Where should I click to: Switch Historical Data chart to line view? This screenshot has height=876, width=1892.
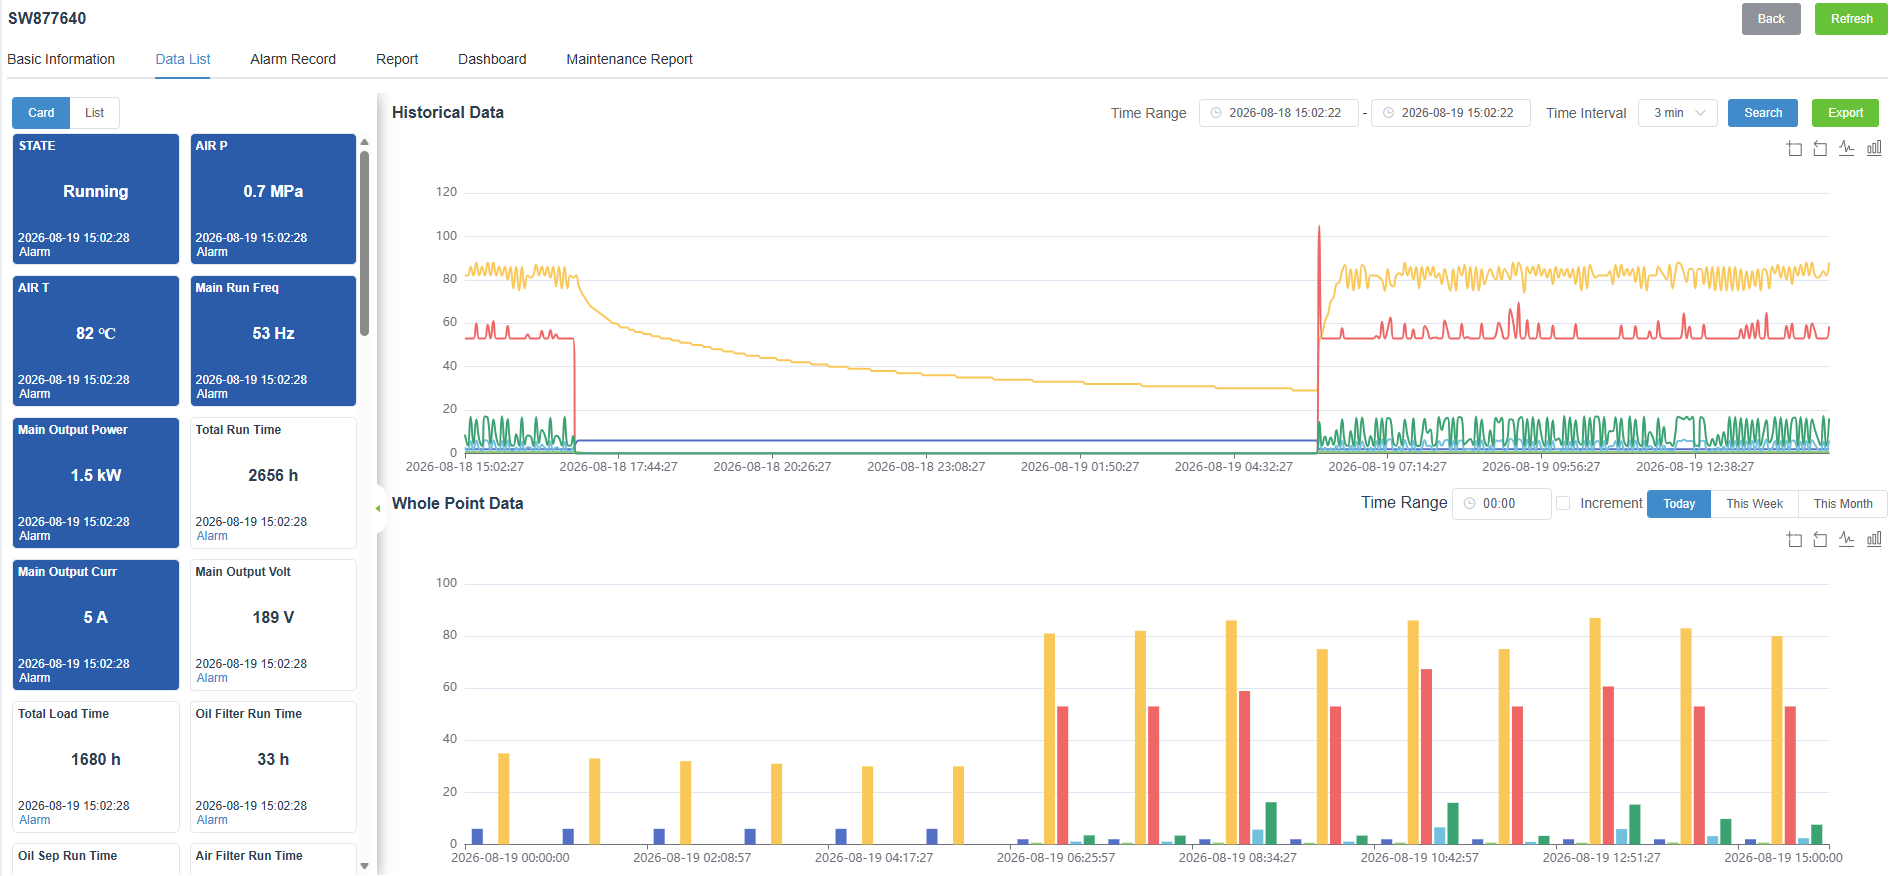[x=1847, y=148]
